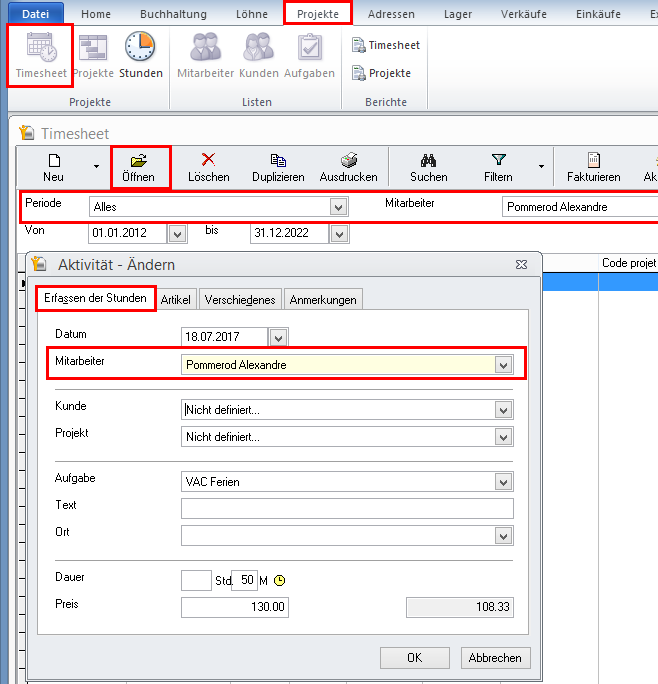The height and width of the screenshot is (684, 658).
Task: Expand the arrow next to Filtern
Action: tap(541, 167)
